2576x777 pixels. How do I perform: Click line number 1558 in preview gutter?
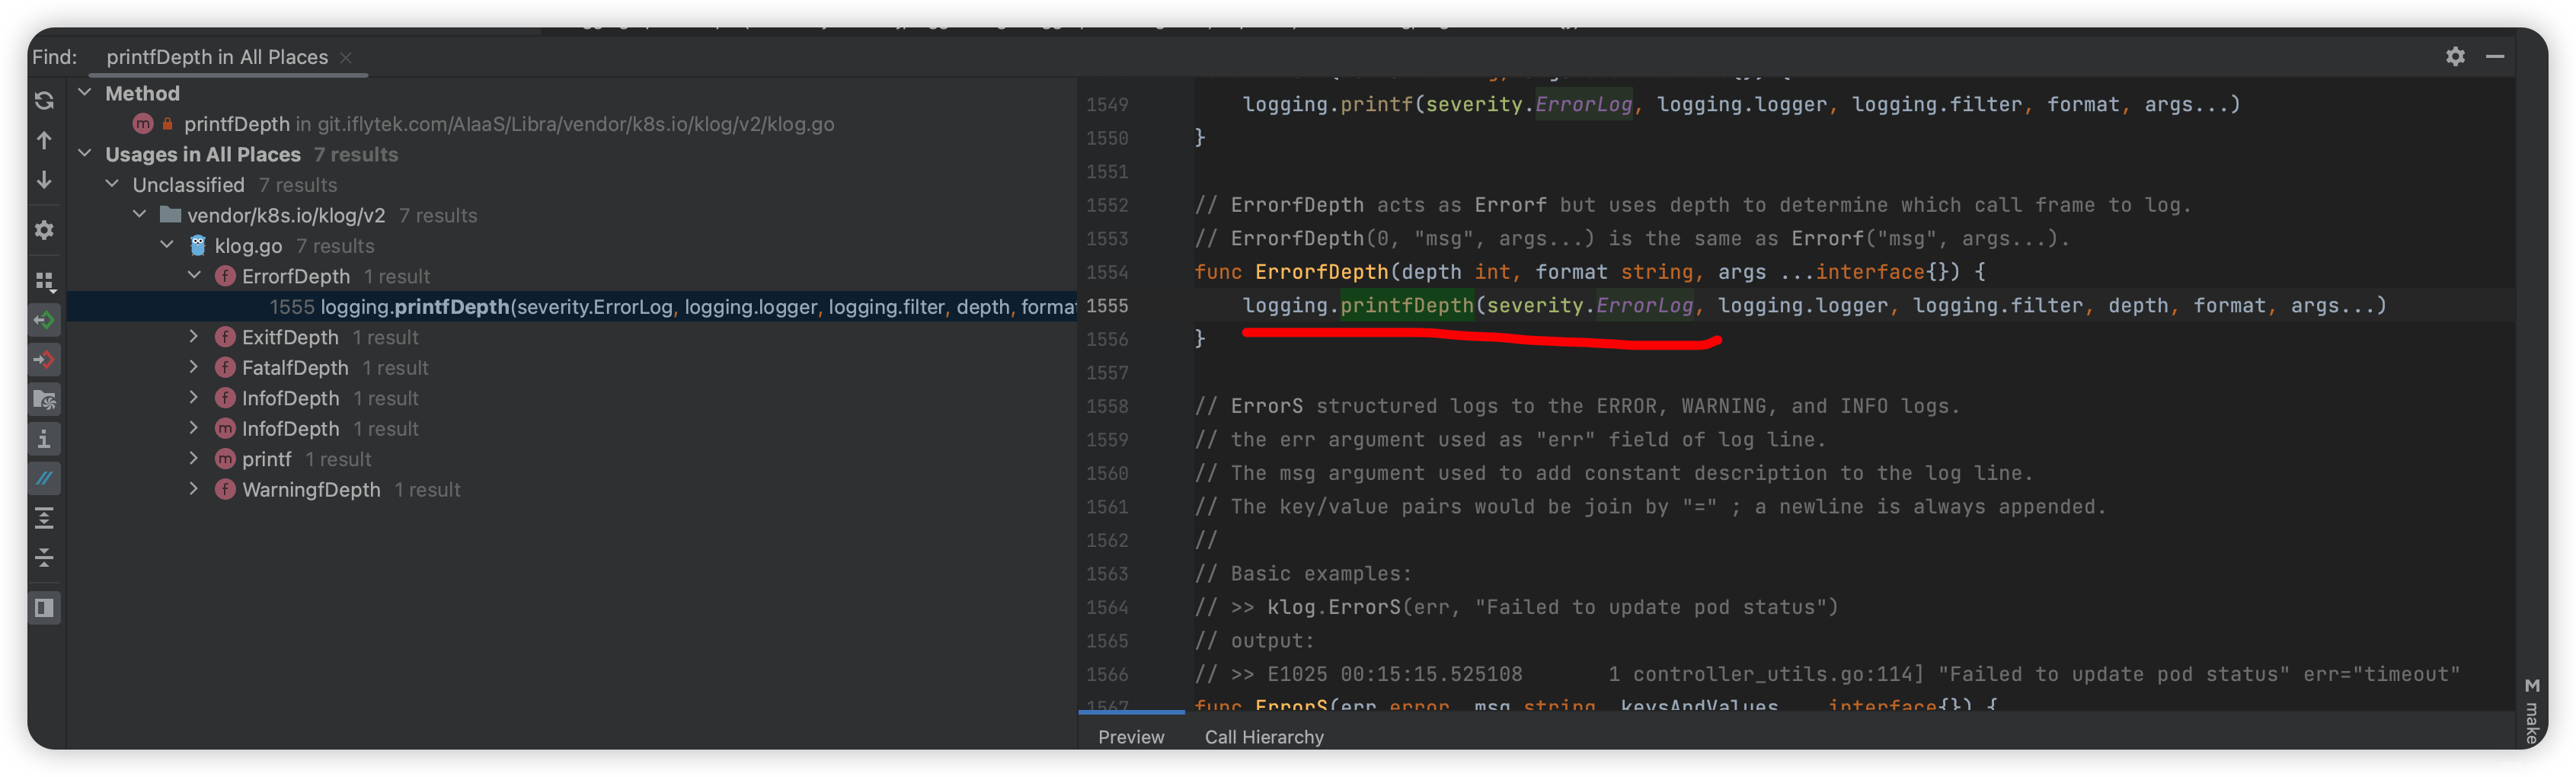click(1107, 406)
